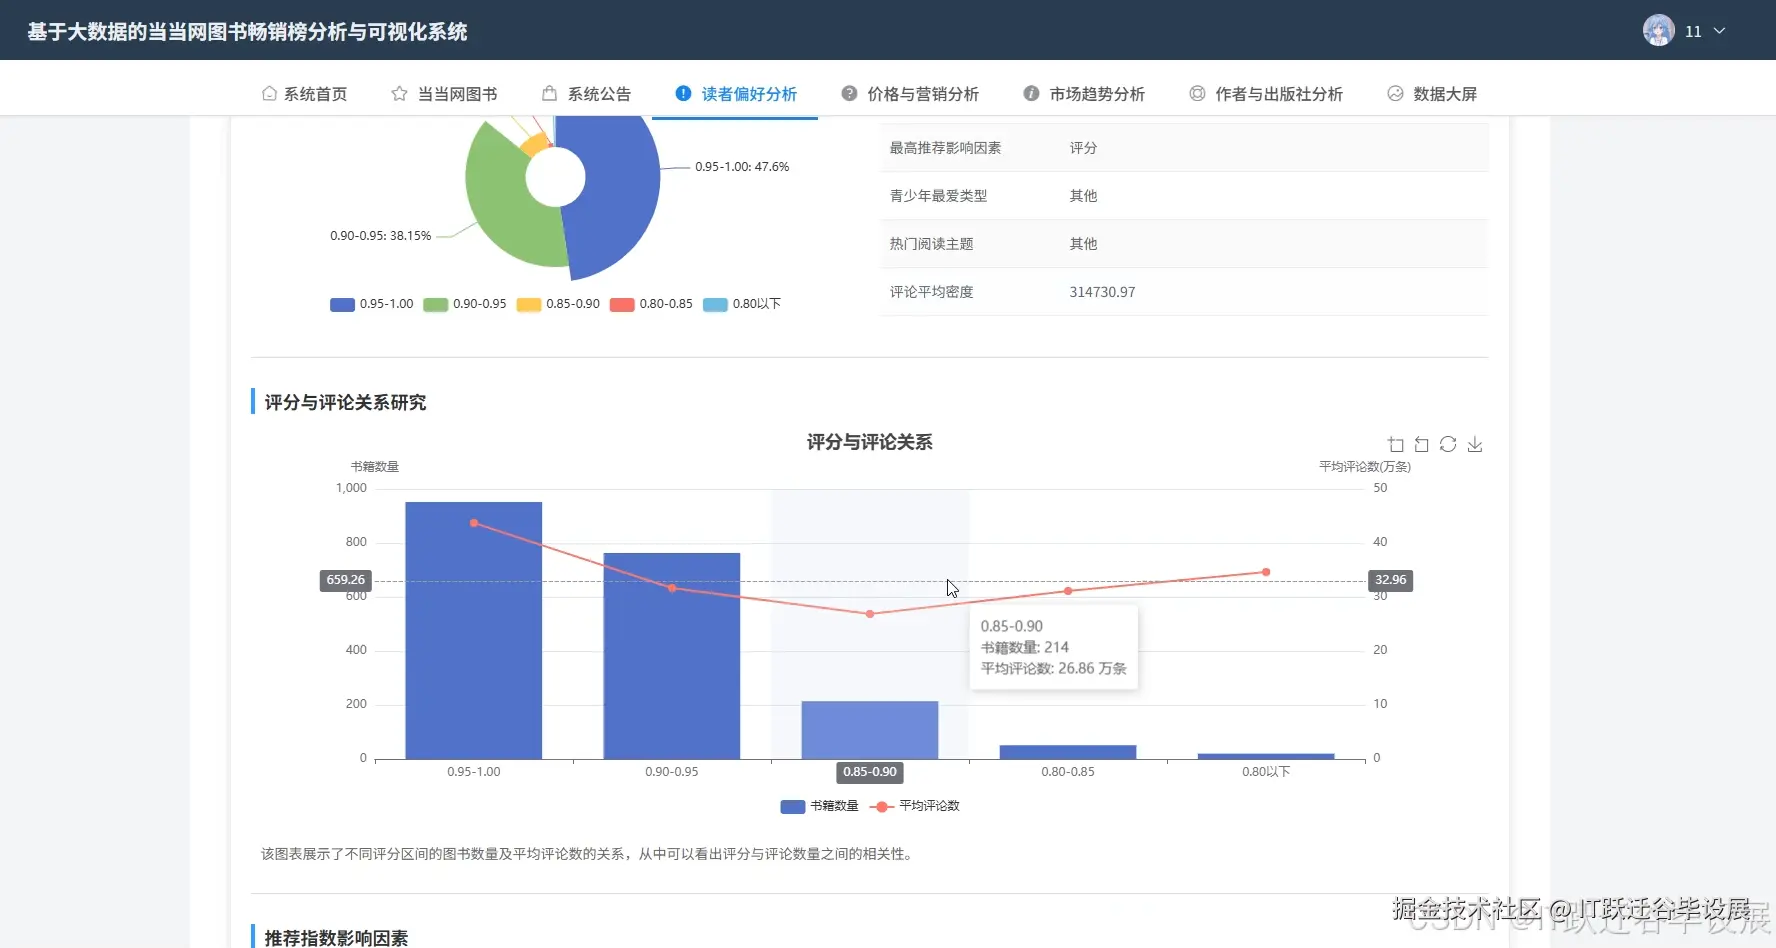Click the smiley icon beside 数据大屏
Screen dimensions: 1776x948
tap(1395, 93)
